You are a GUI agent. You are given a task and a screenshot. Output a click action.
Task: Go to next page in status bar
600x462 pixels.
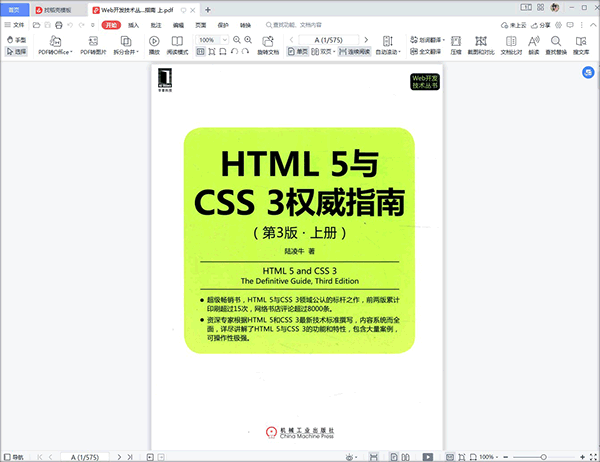point(119,457)
